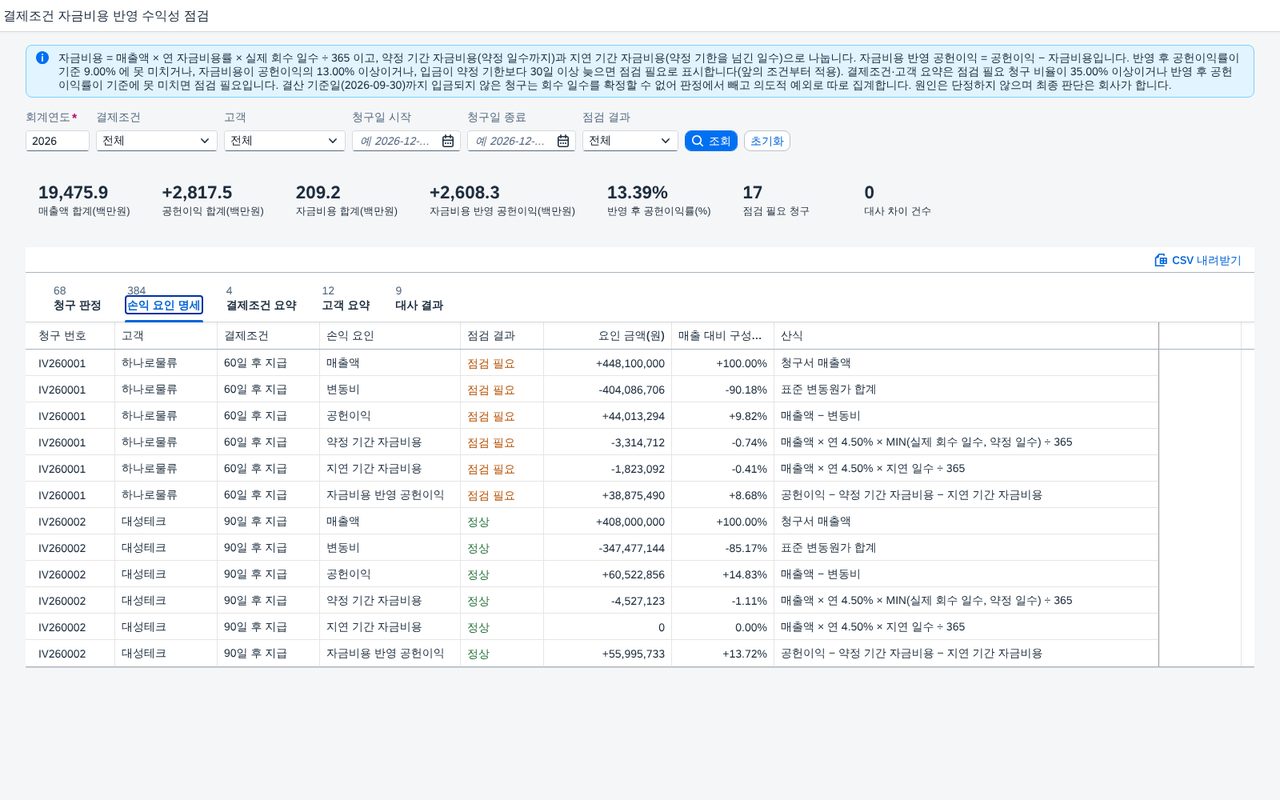
Task: Click the -85.17% ratio cell
Action: pyautogui.click(x=746, y=548)
